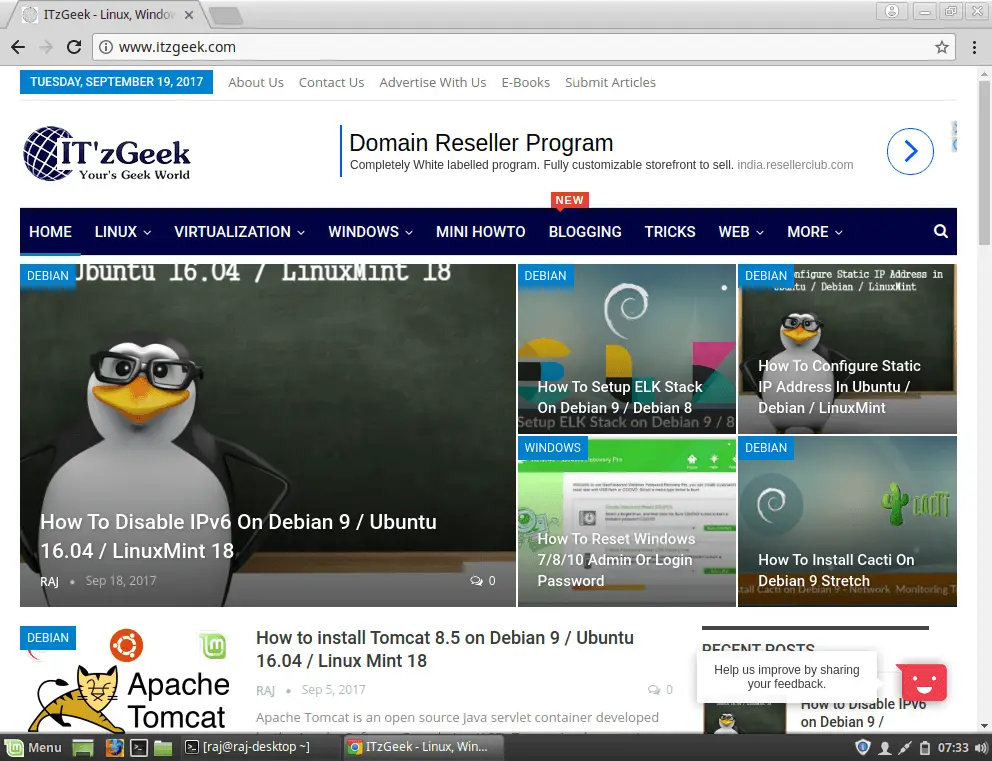992x761 pixels.
Task: Click the 07:33 clock in tray
Action: click(953, 748)
